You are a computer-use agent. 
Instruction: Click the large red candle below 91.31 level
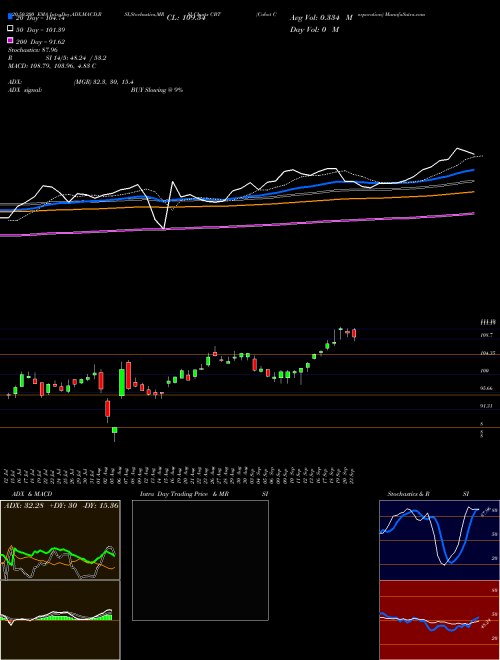[x=108, y=408]
